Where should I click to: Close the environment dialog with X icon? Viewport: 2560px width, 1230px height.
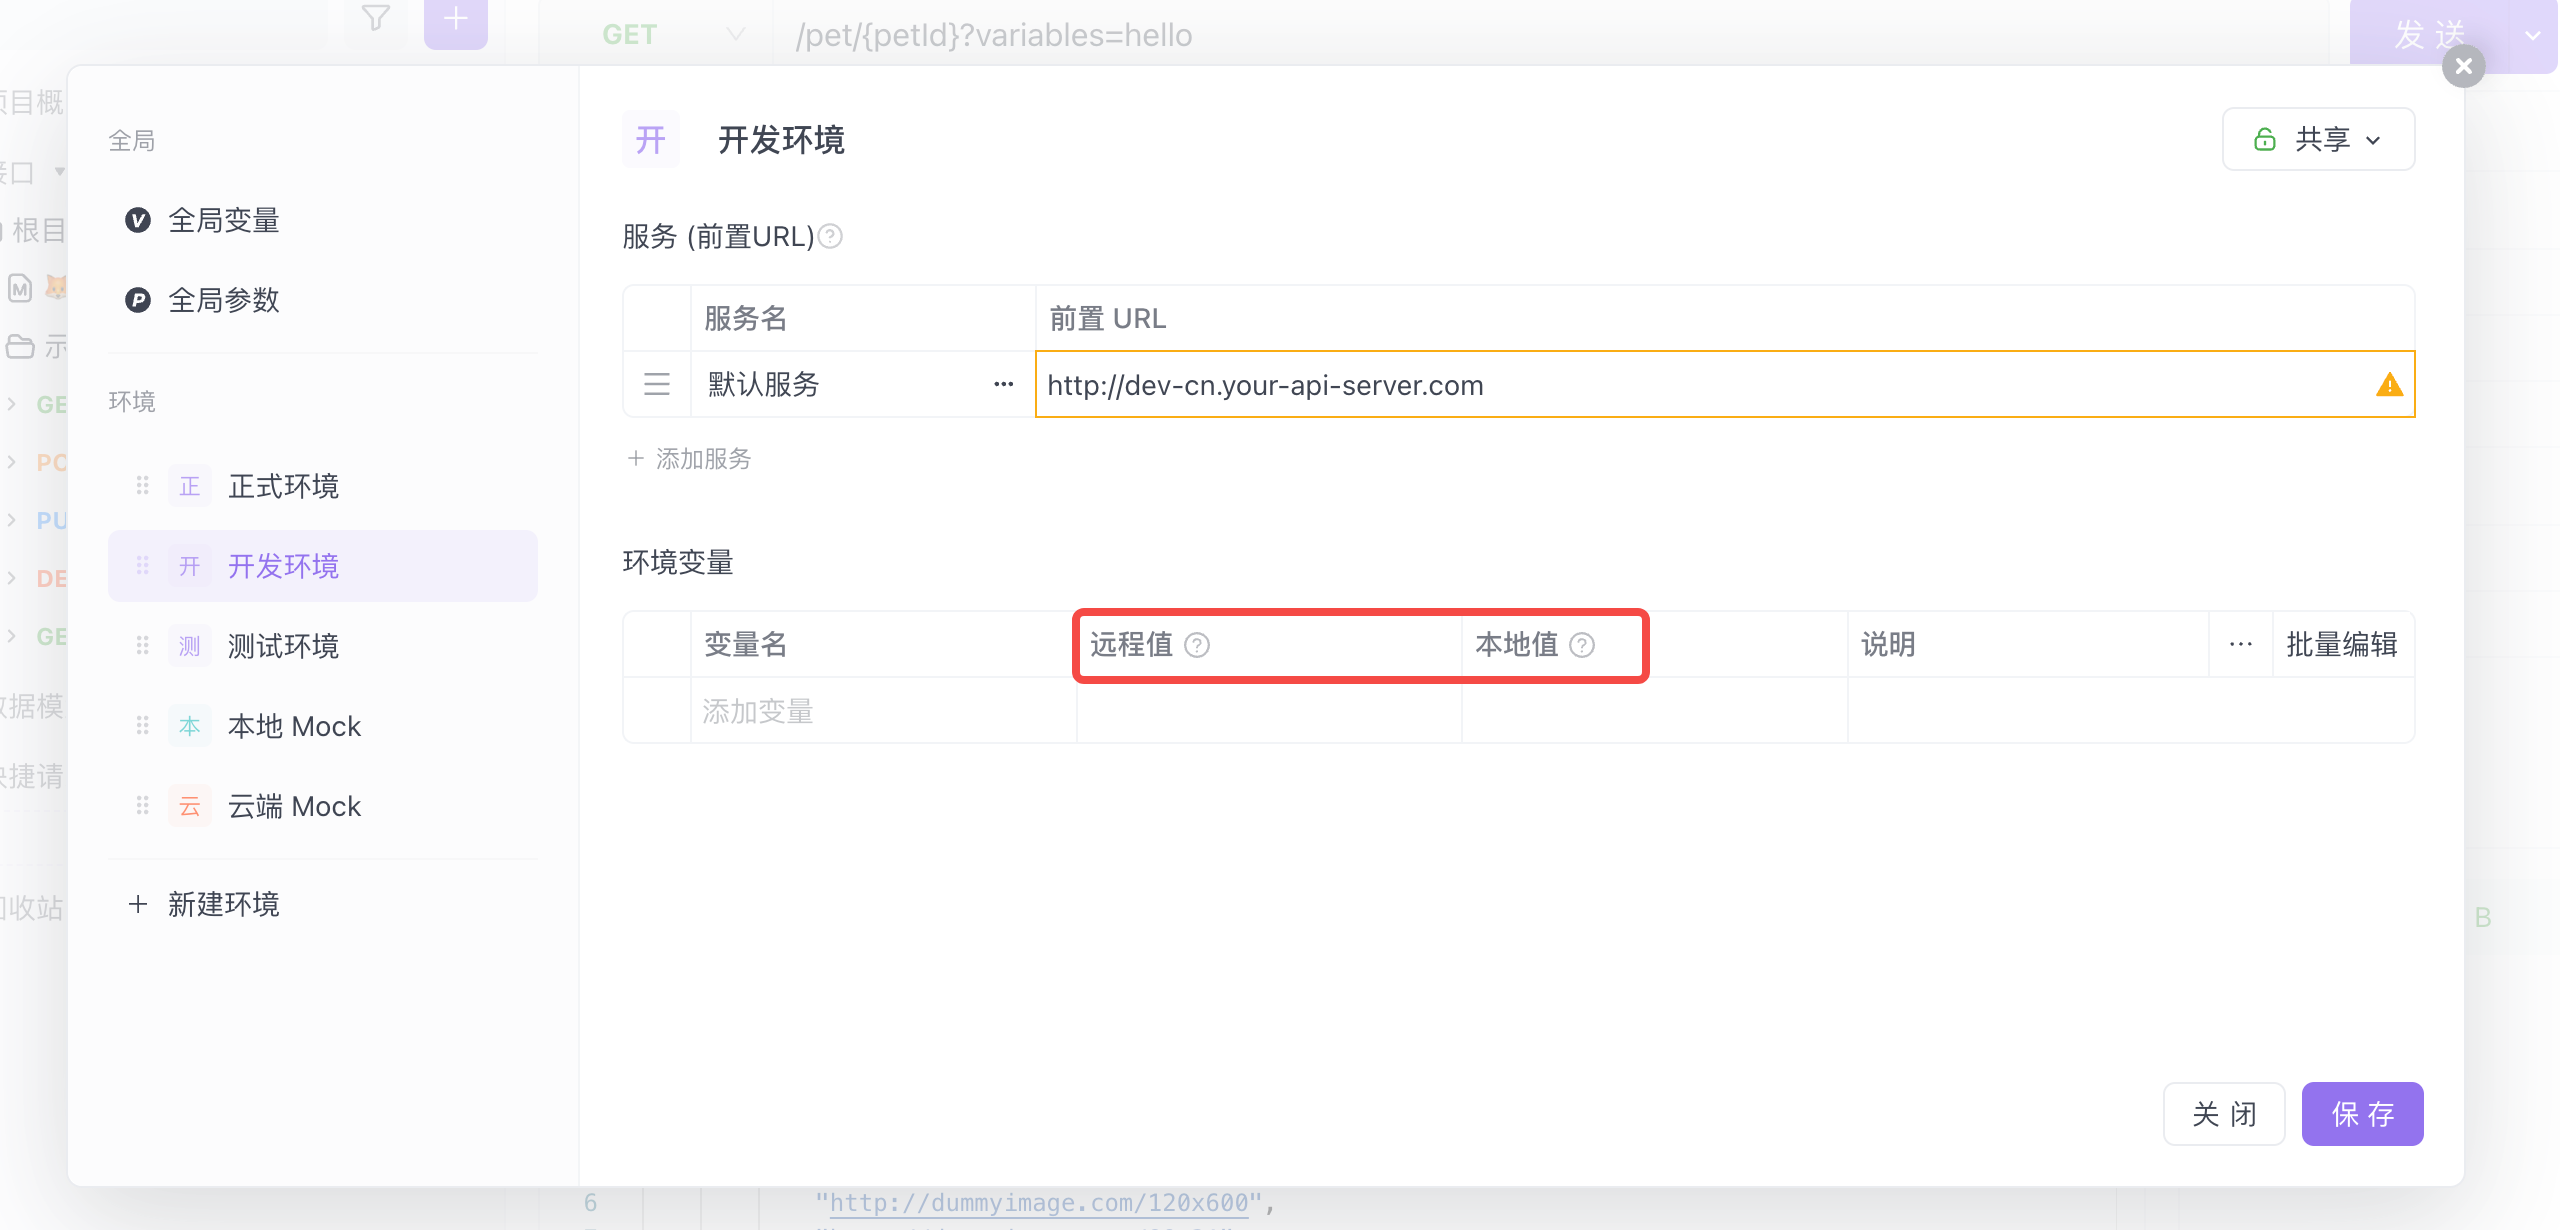point(2463,67)
